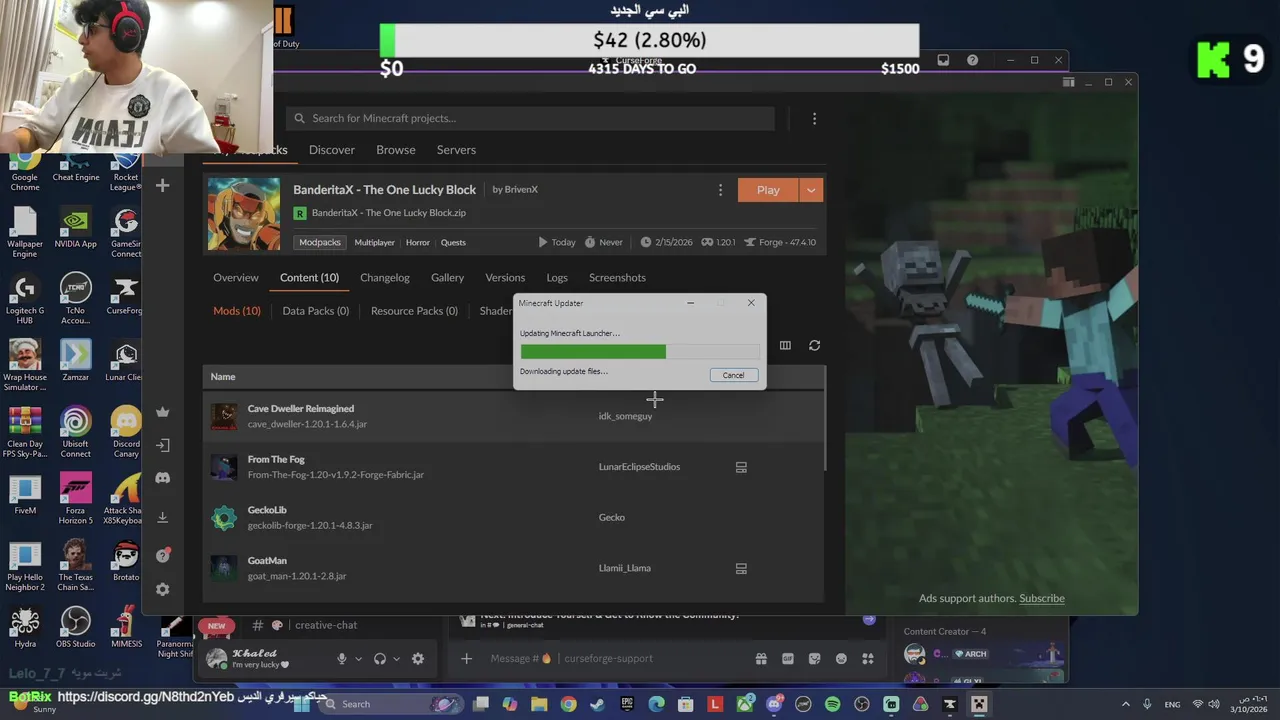Click the GeckoLib mod icon
The image size is (1280, 720).
224,517
